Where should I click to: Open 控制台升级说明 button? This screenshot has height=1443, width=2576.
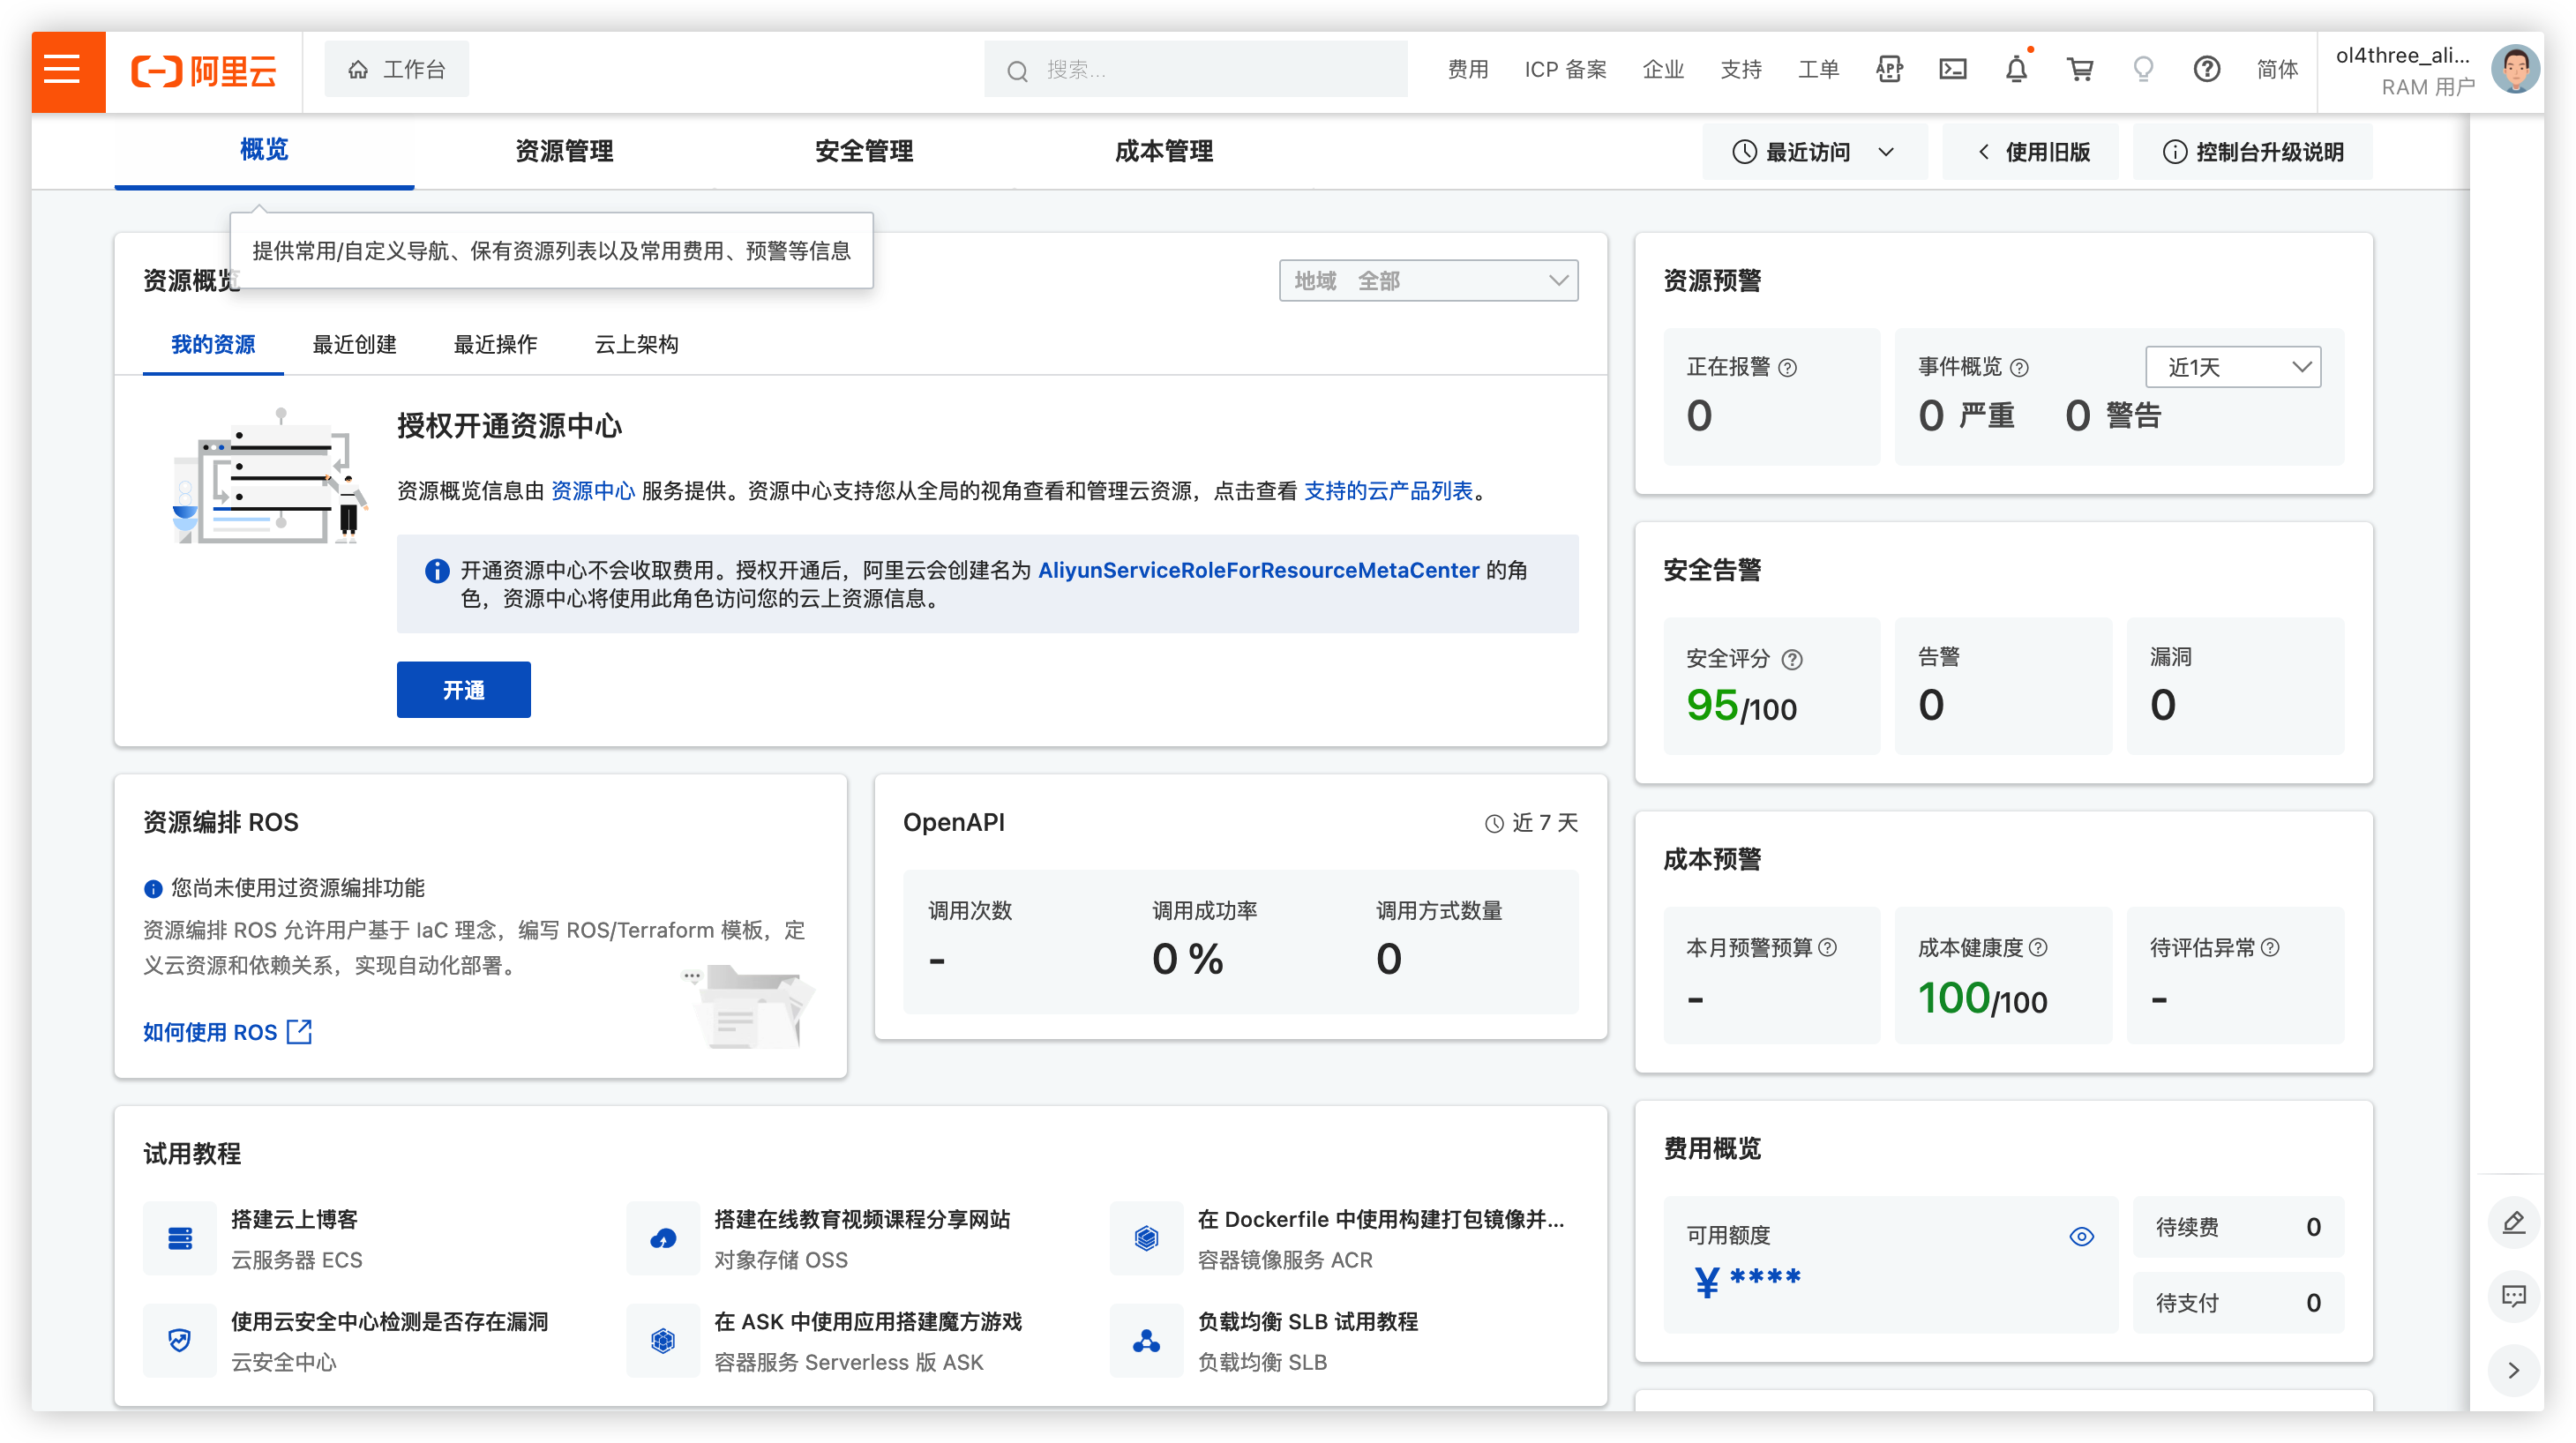tap(2253, 152)
